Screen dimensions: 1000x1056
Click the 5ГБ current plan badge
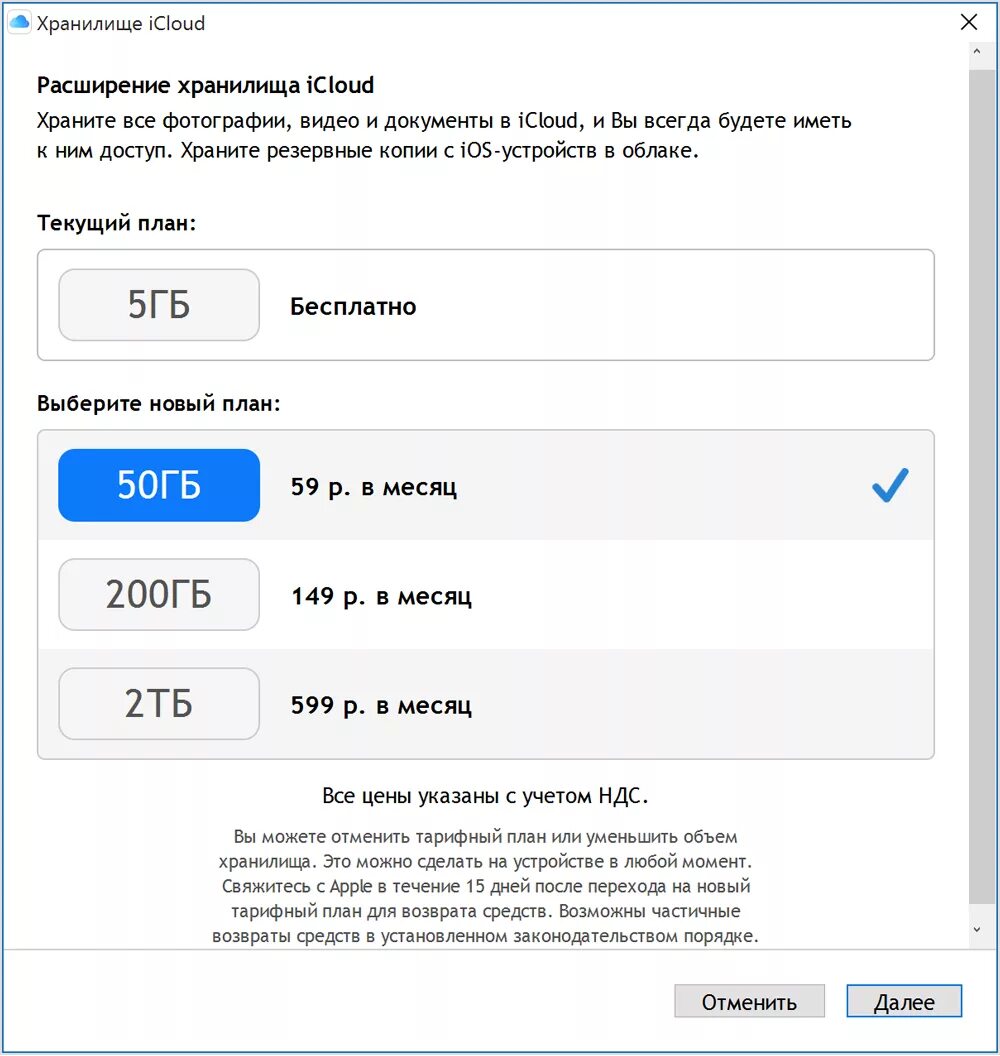click(158, 306)
